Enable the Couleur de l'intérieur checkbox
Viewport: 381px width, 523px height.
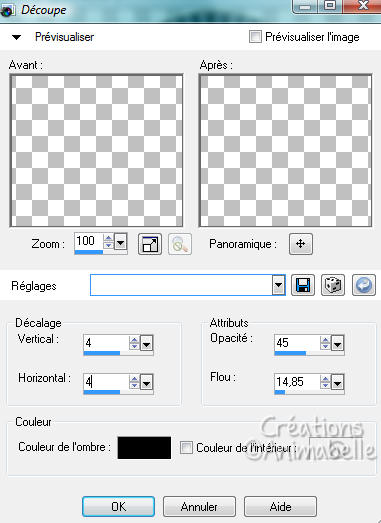click(186, 448)
